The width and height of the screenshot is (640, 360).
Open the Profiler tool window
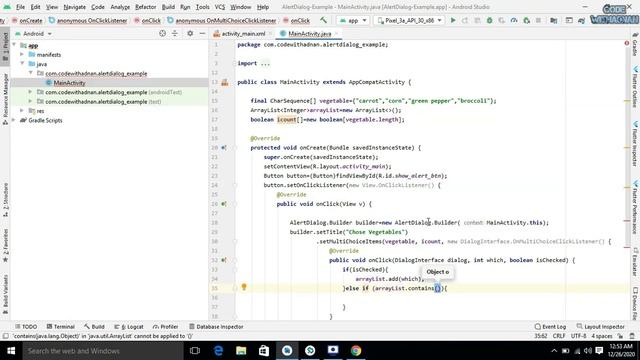(165, 327)
